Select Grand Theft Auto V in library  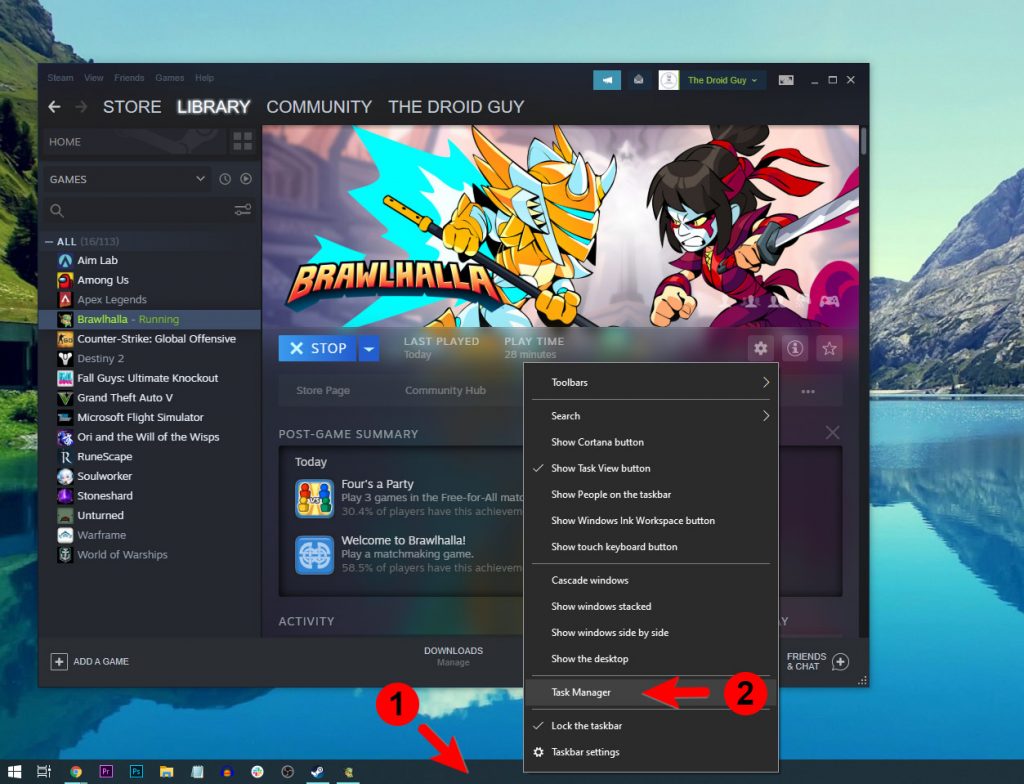150,398
